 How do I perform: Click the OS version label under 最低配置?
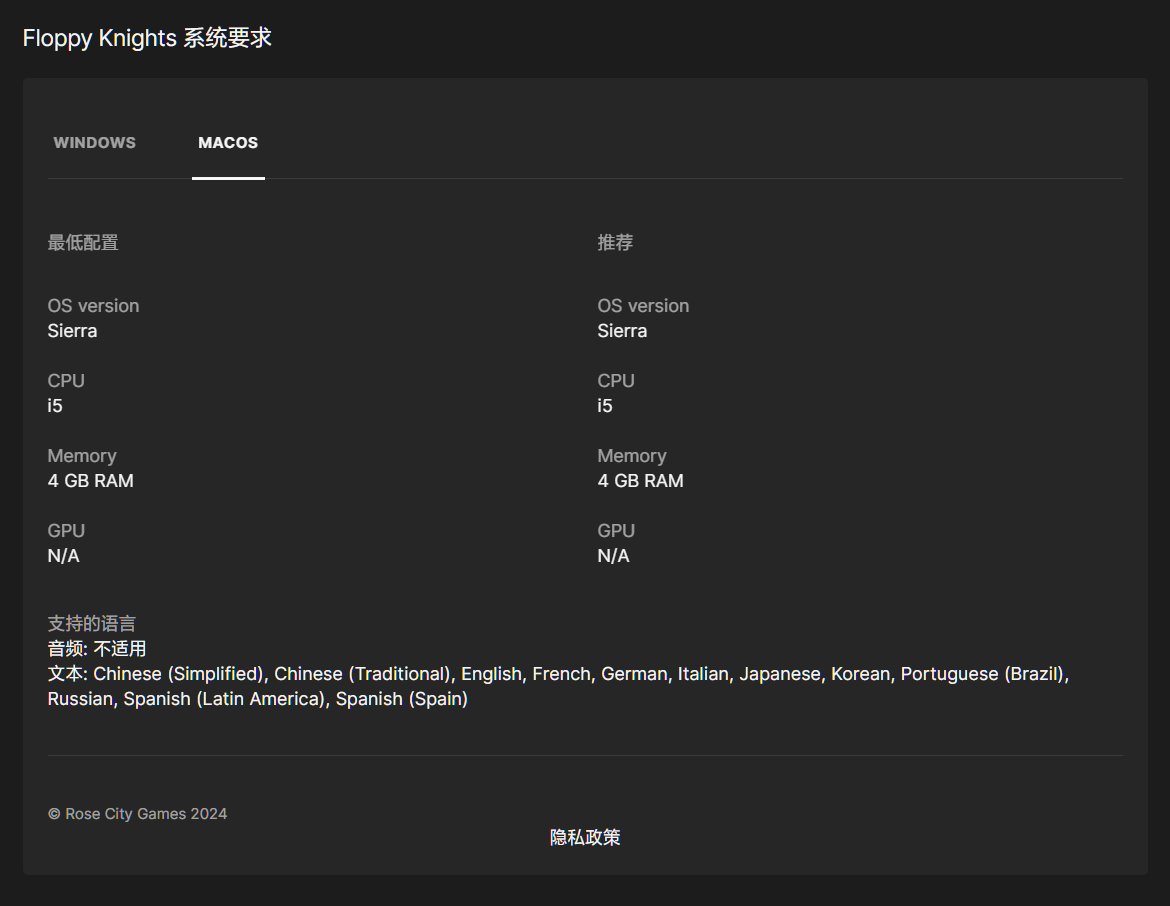(x=93, y=306)
